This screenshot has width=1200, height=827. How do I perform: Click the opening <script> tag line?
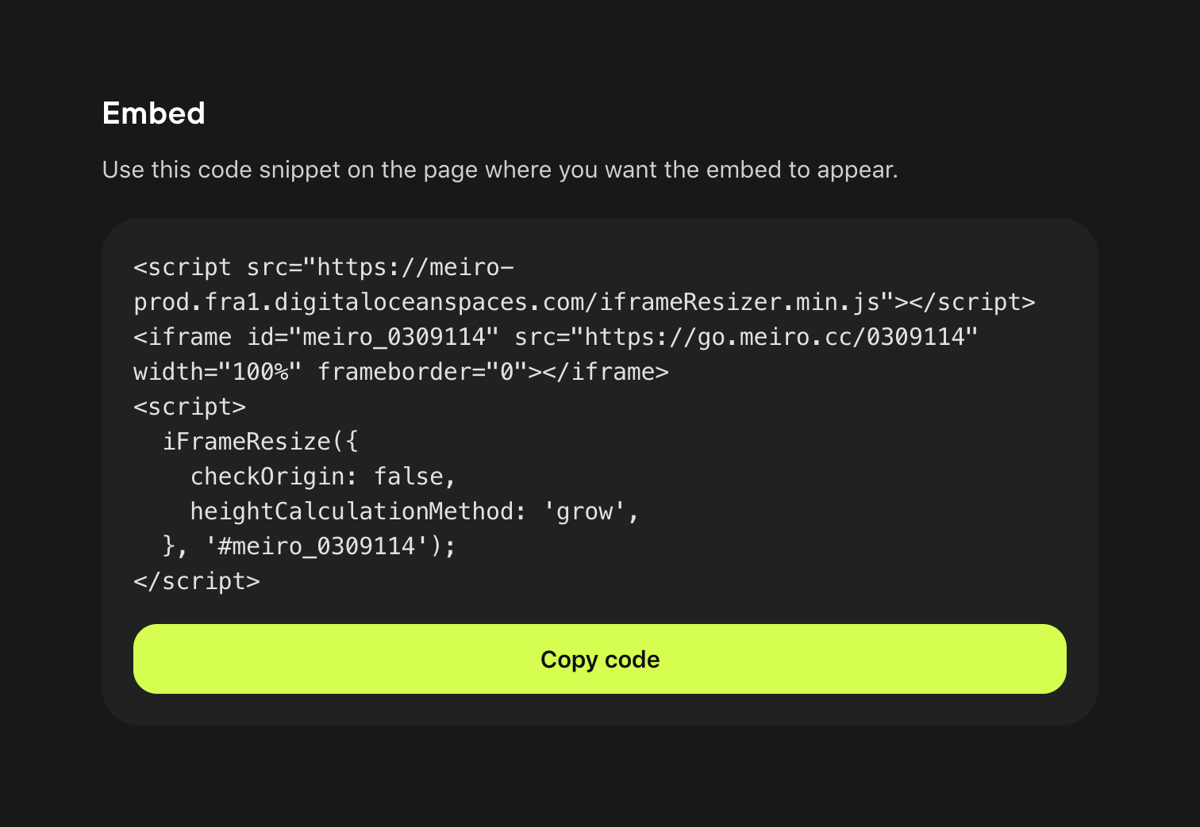[x=190, y=406]
